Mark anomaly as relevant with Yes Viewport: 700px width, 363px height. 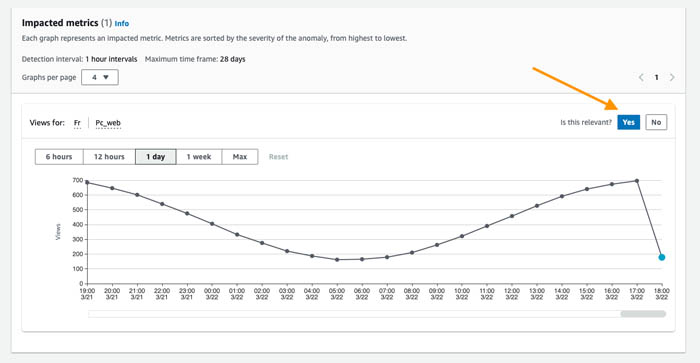point(629,122)
